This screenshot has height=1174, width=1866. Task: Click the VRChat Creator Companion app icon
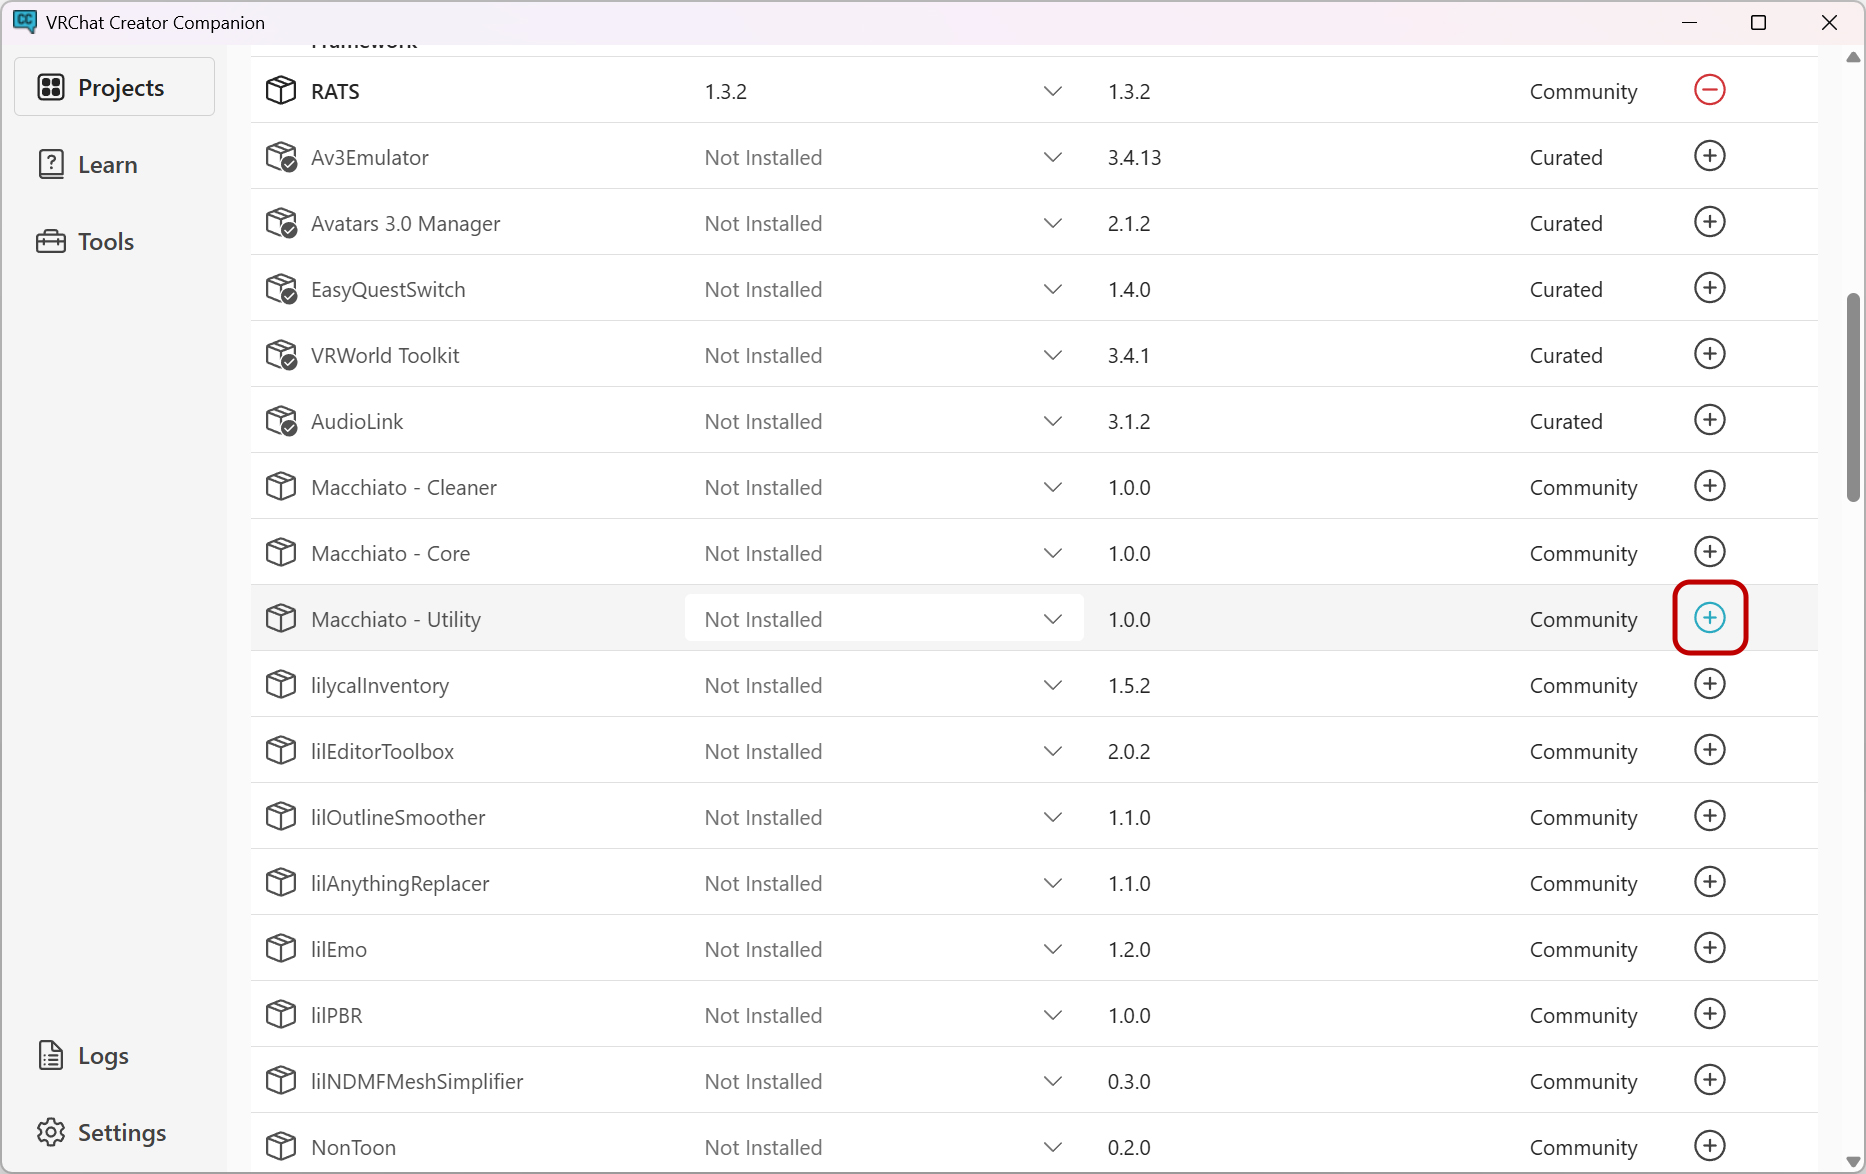25,22
